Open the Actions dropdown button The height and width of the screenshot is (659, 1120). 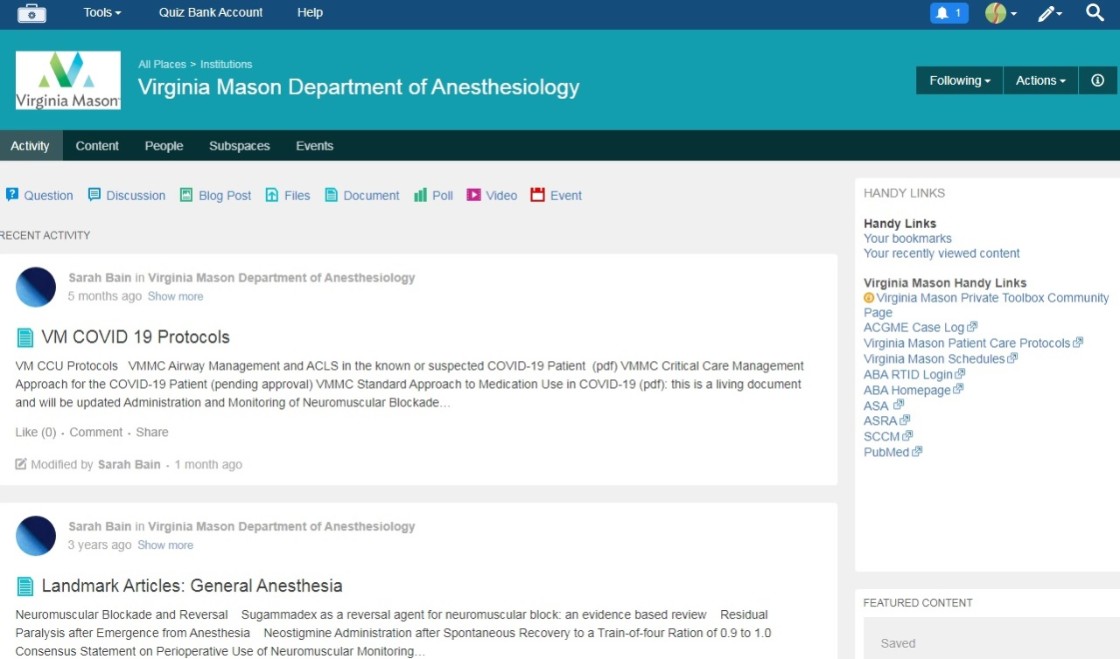coord(1040,81)
